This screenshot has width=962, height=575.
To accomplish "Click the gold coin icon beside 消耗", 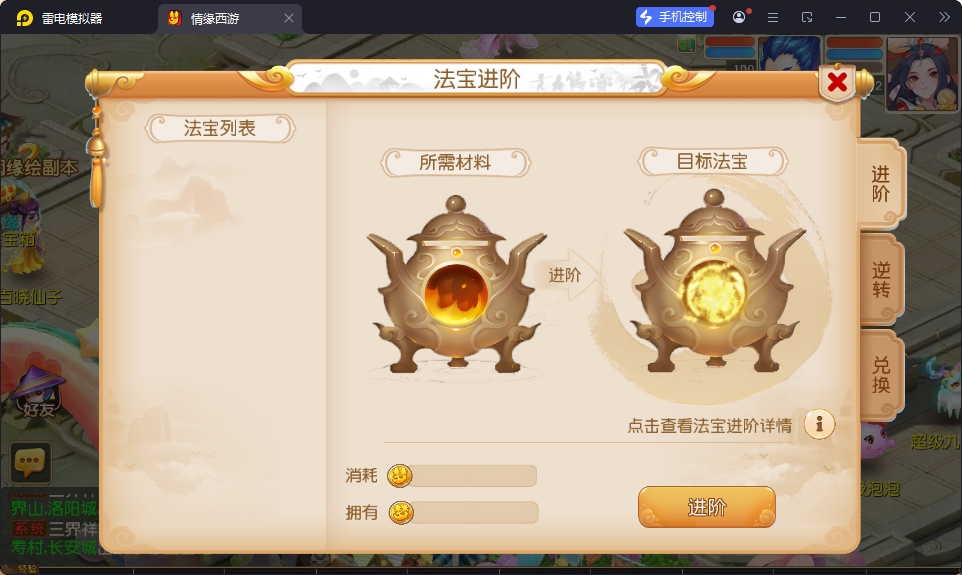I will point(399,476).
